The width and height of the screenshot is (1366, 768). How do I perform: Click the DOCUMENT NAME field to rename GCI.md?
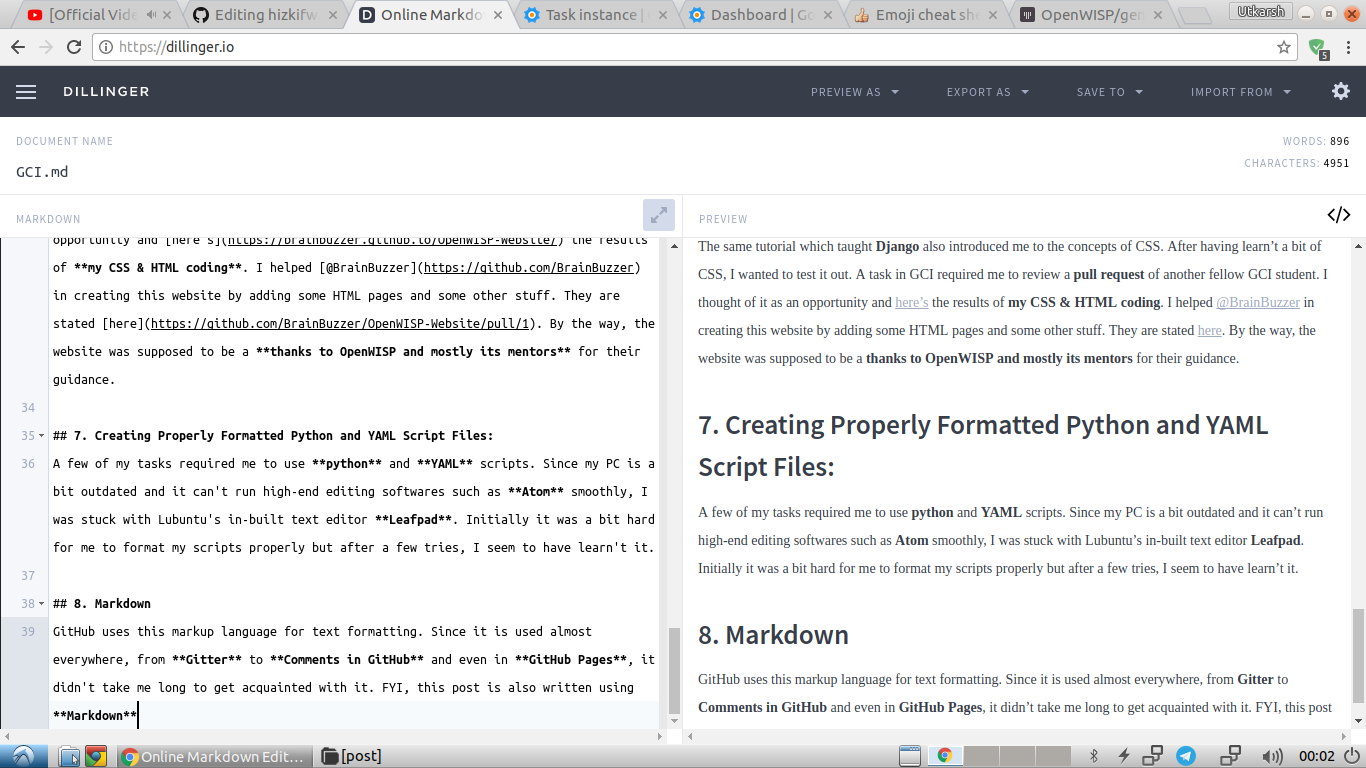click(41, 171)
